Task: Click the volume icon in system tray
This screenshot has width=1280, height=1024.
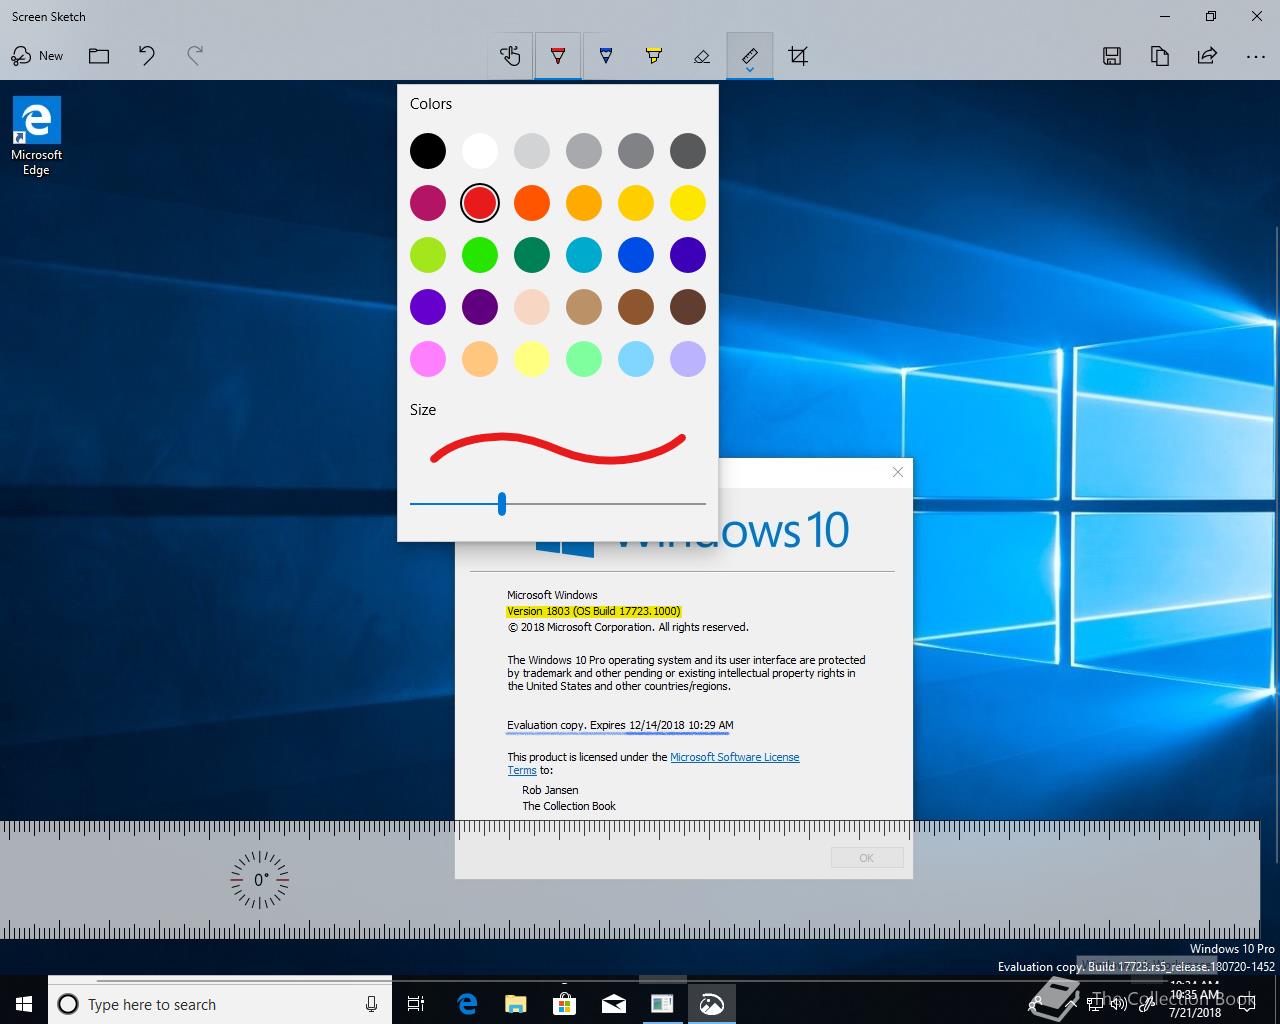Action: (1118, 1003)
